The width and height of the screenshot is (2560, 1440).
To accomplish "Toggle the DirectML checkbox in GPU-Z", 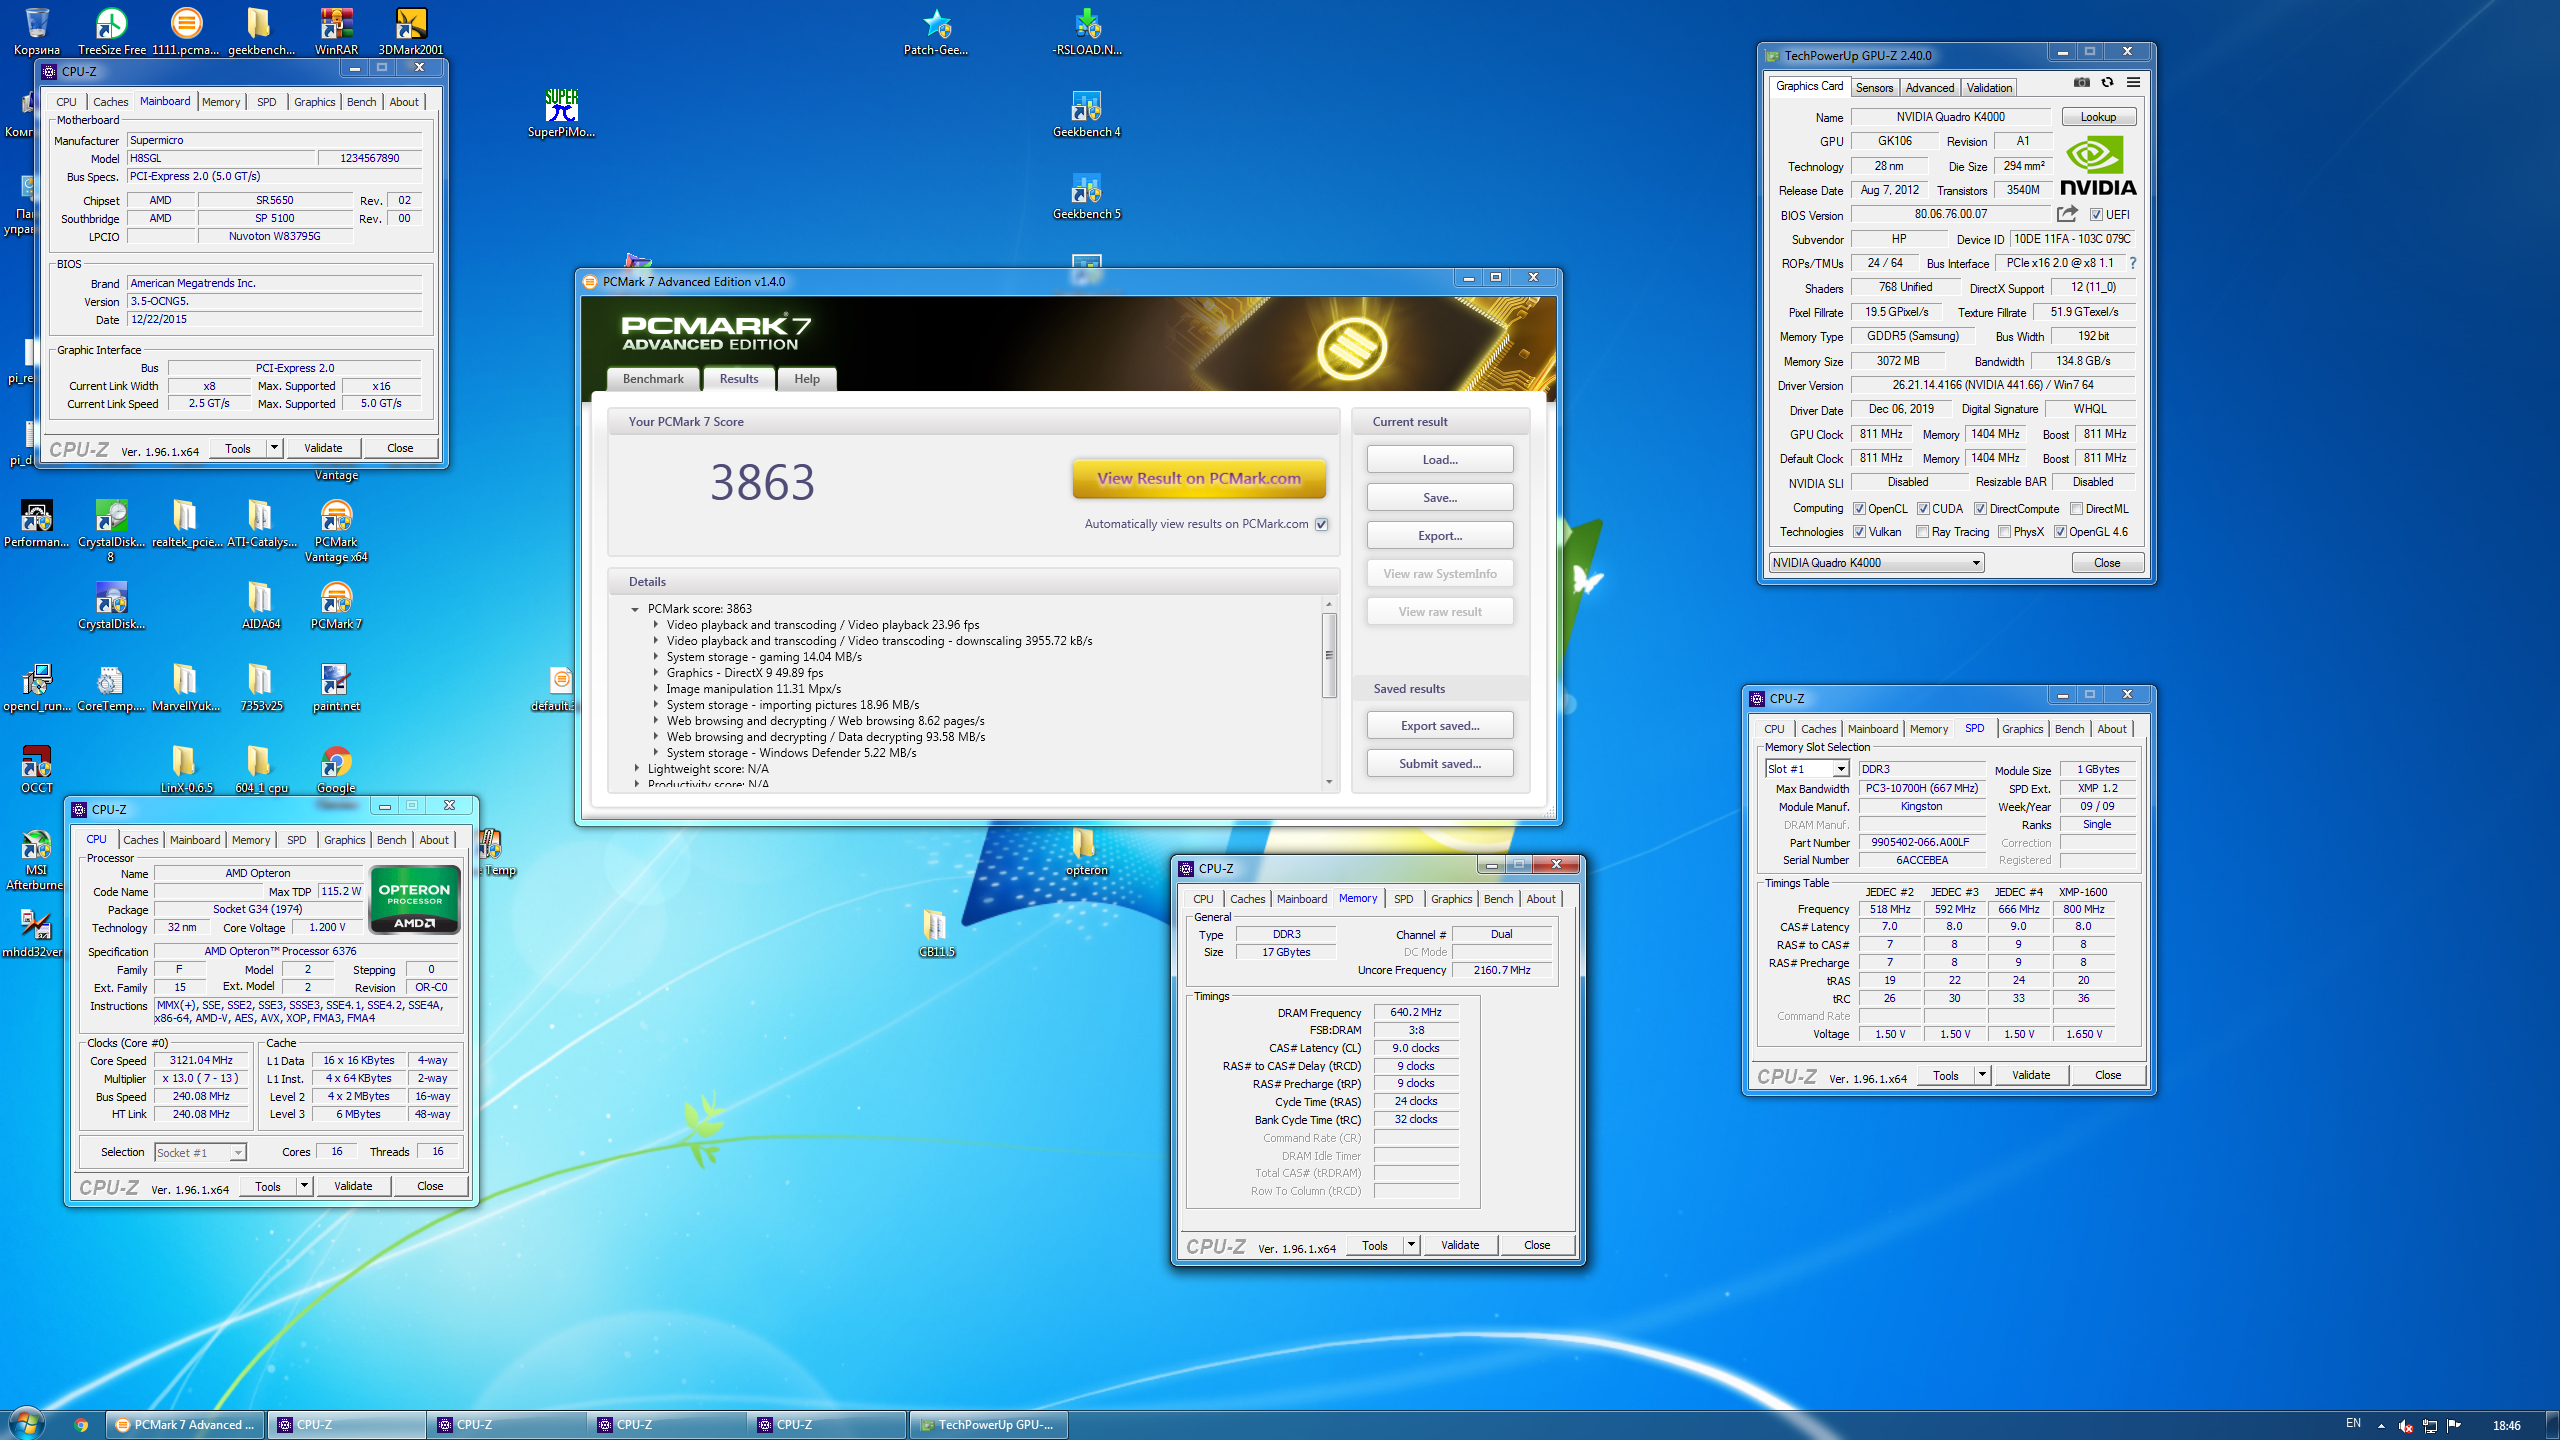I will click(x=2076, y=509).
